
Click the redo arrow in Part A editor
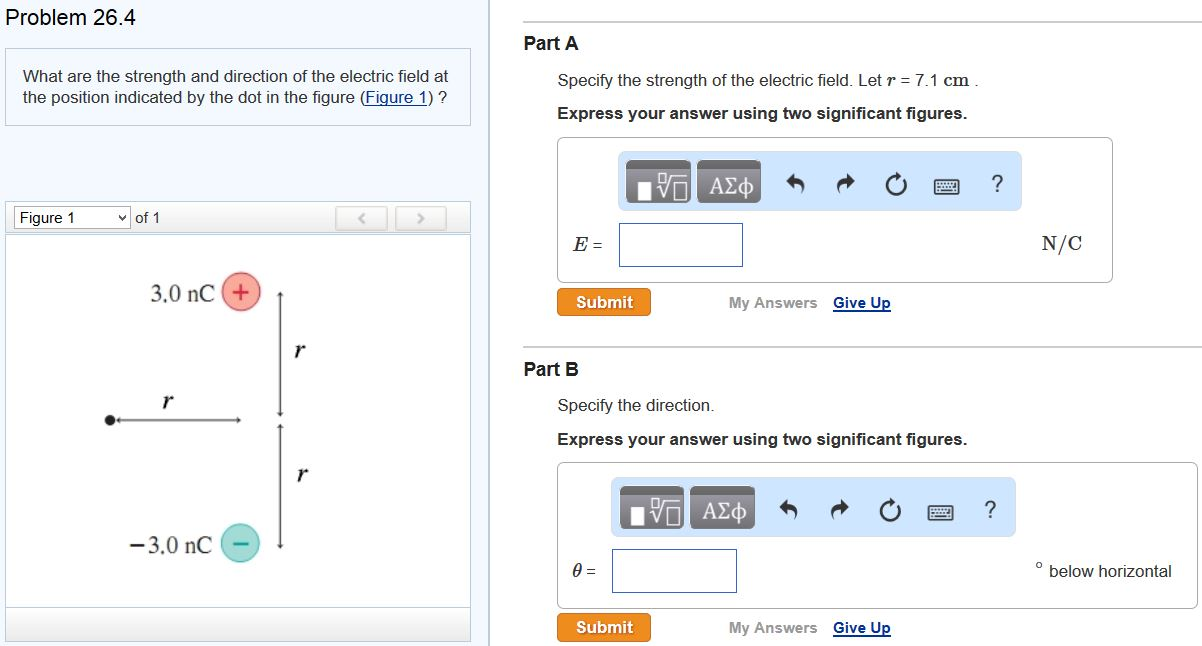click(843, 182)
